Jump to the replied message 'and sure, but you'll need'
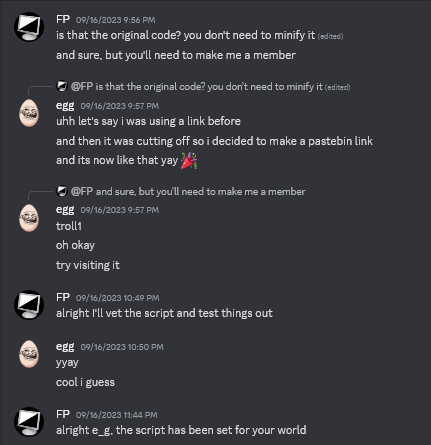 [200, 192]
